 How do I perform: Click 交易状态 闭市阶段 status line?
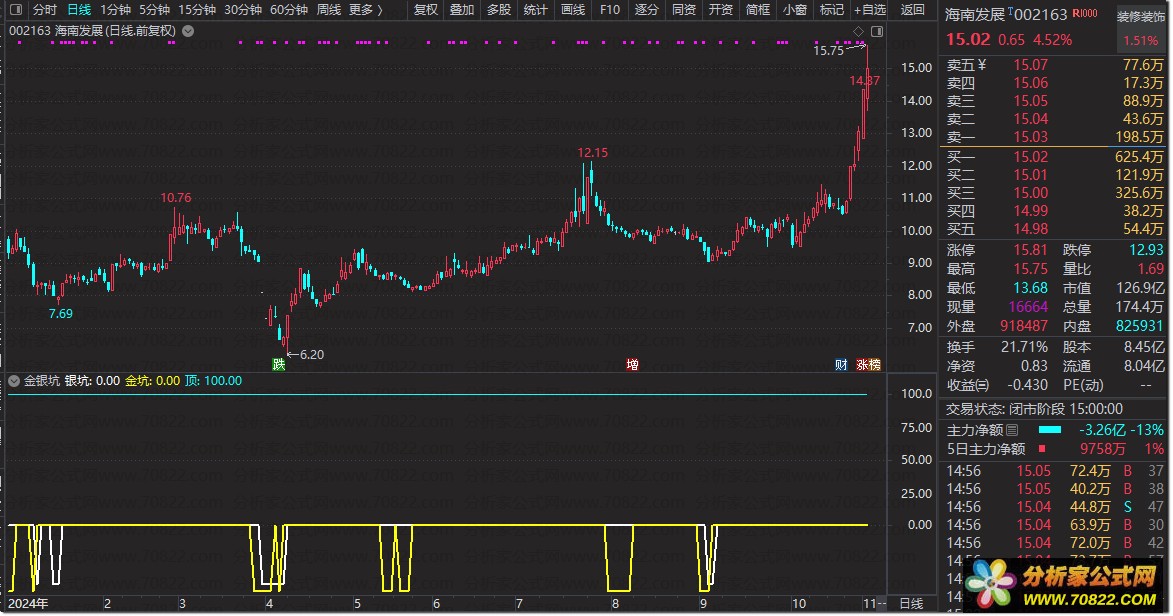[x=1034, y=409]
